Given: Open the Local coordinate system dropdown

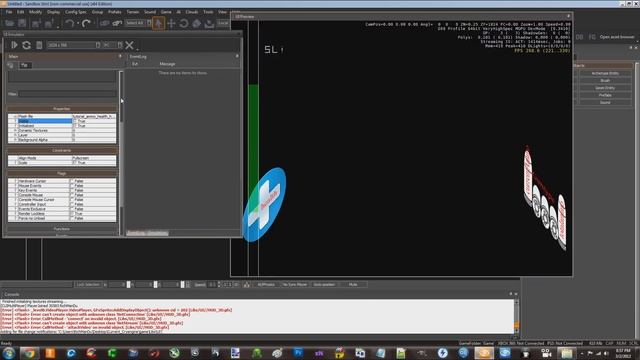Looking at the screenshot, I should [x=223, y=23].
